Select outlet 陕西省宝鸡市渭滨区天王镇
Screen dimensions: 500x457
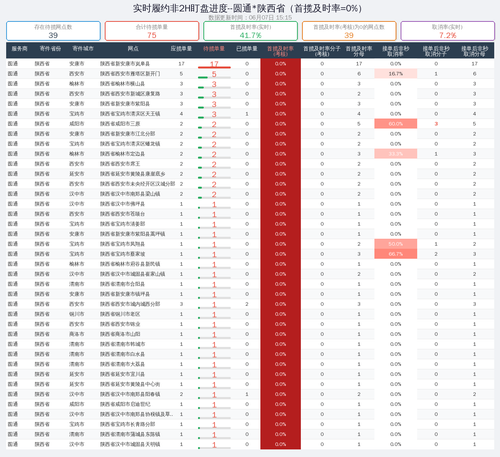(130, 114)
